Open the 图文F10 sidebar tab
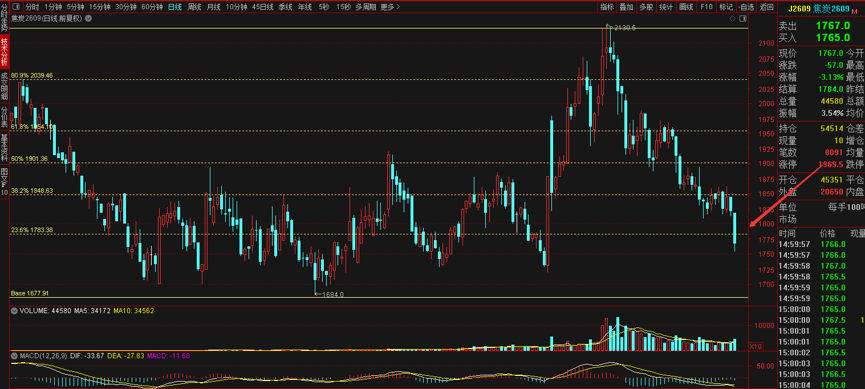The height and width of the screenshot is (389, 865). 4,182
